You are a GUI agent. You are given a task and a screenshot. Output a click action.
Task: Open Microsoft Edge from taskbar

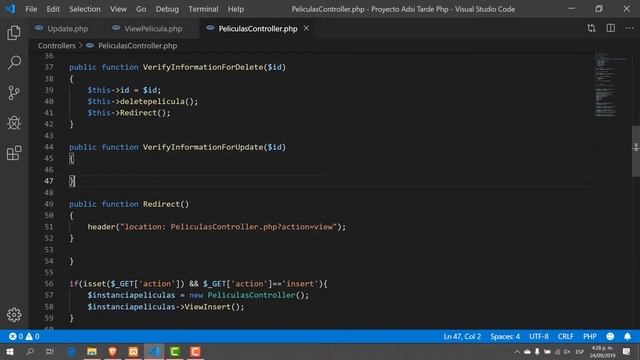click(x=72, y=351)
